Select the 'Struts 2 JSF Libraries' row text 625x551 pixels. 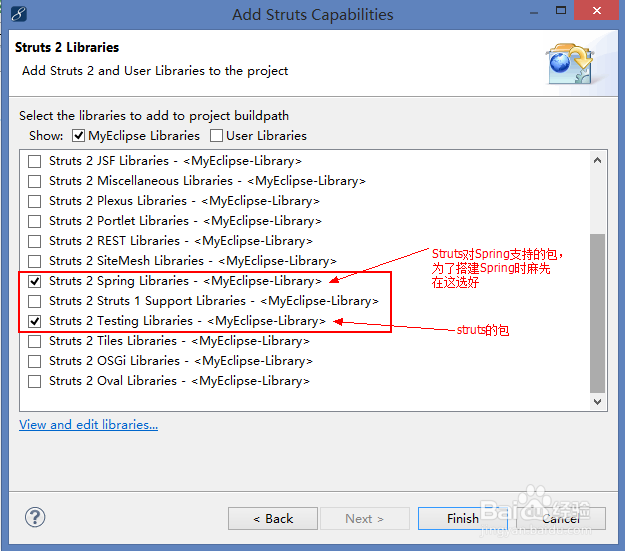(175, 161)
